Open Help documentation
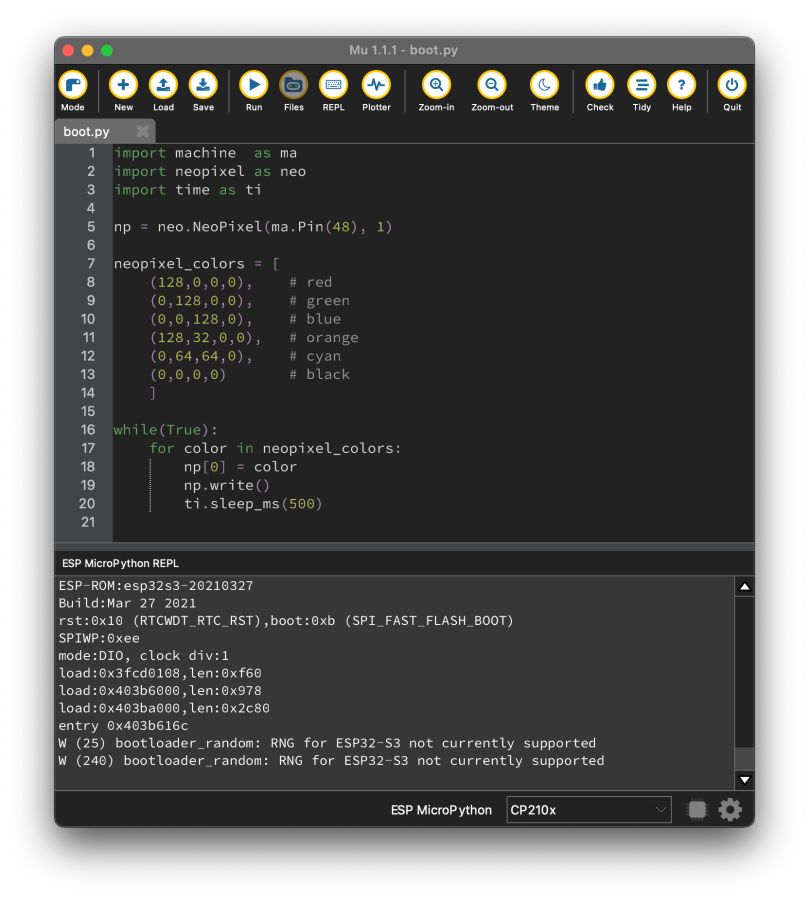This screenshot has width=809, height=899. 682,91
